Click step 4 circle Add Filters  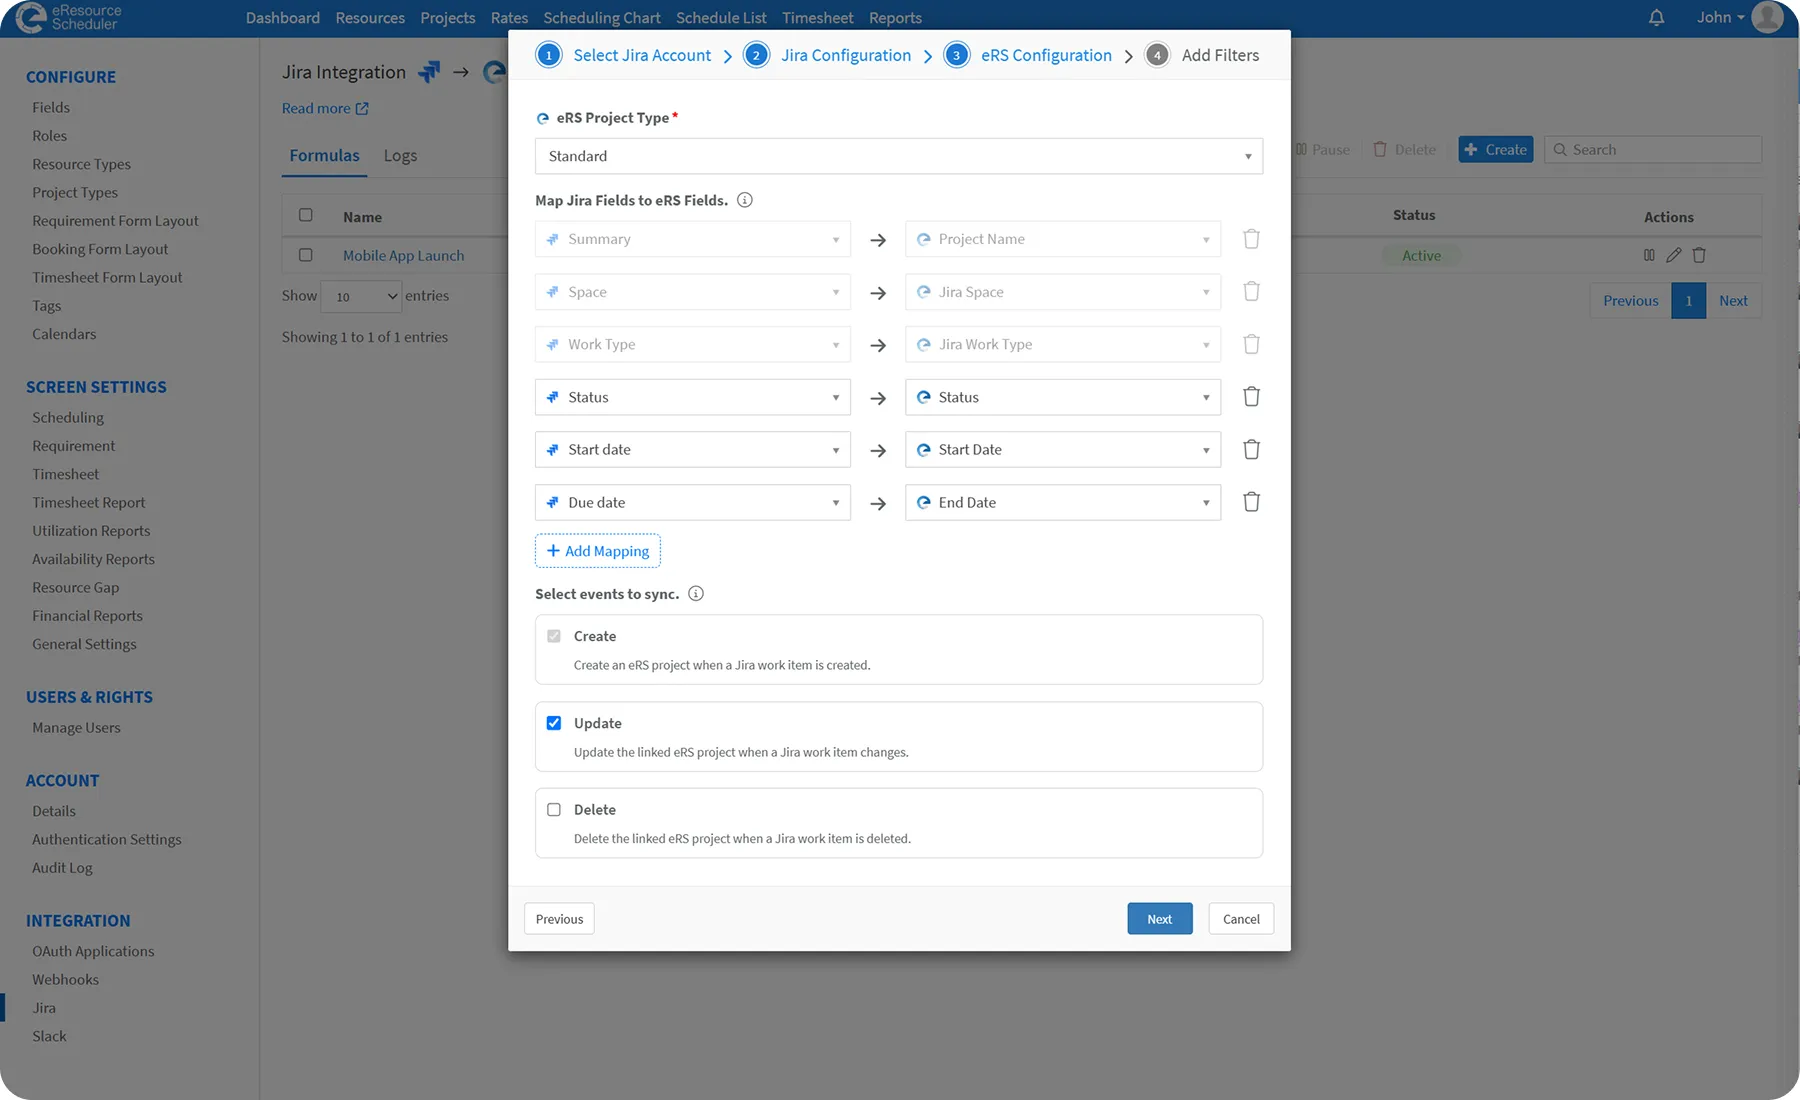point(1157,55)
